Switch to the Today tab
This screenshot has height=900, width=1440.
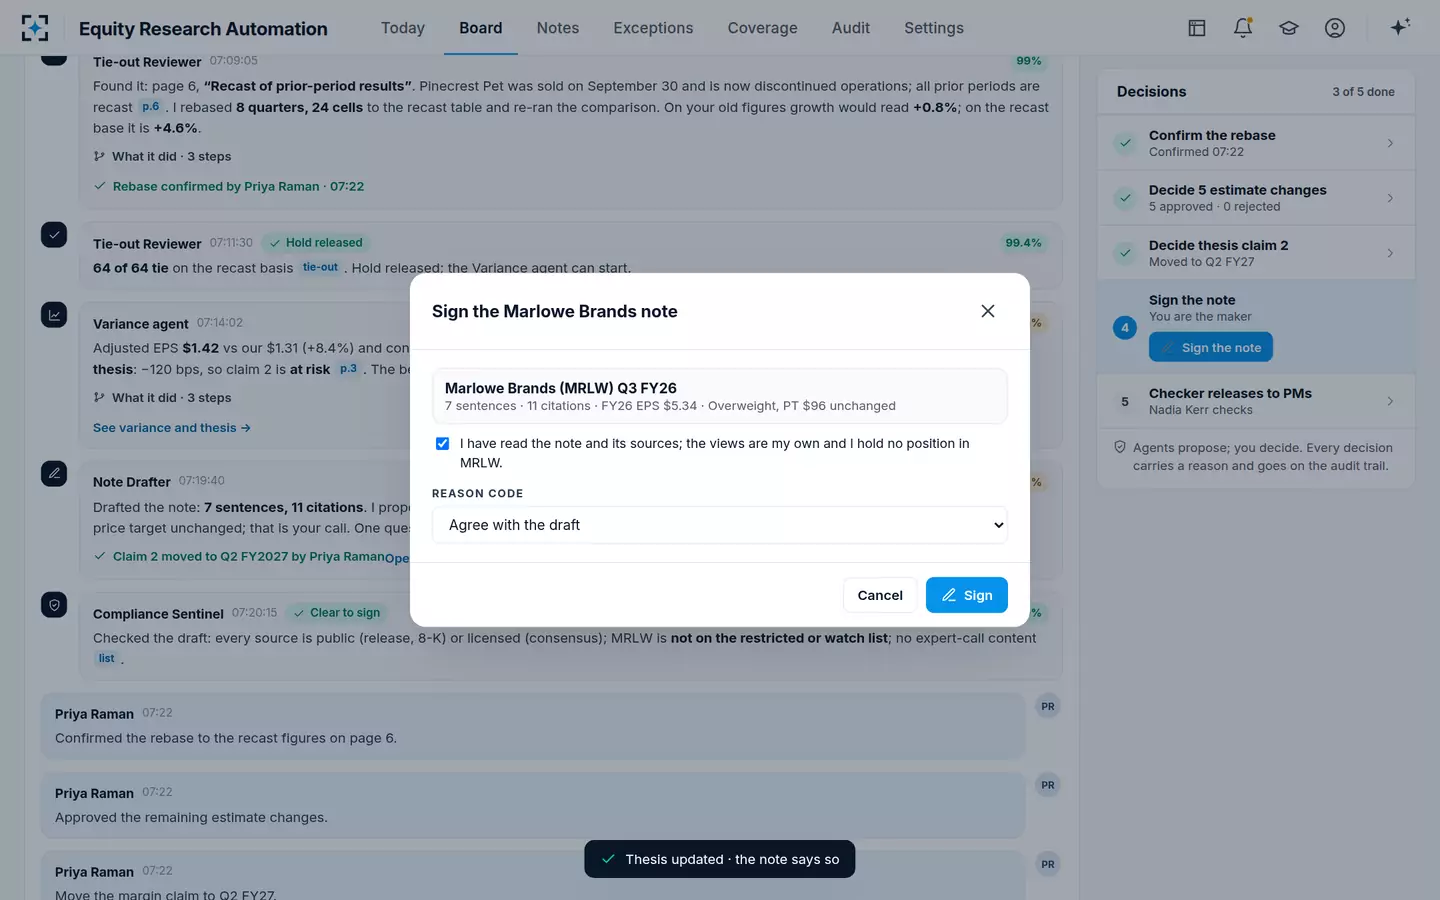coord(403,28)
